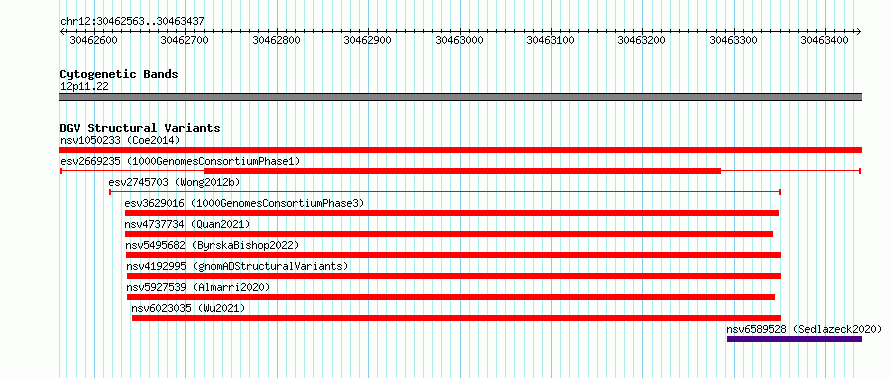
Task: Open the esv3629016 (1000GenomesConsortiumPhase3) label
Action: point(244,203)
